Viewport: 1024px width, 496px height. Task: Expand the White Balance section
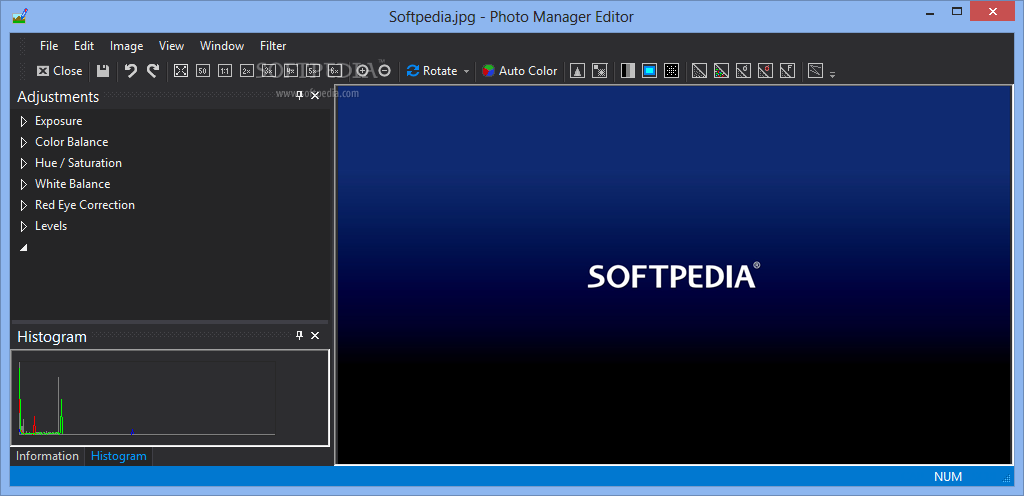coord(24,183)
